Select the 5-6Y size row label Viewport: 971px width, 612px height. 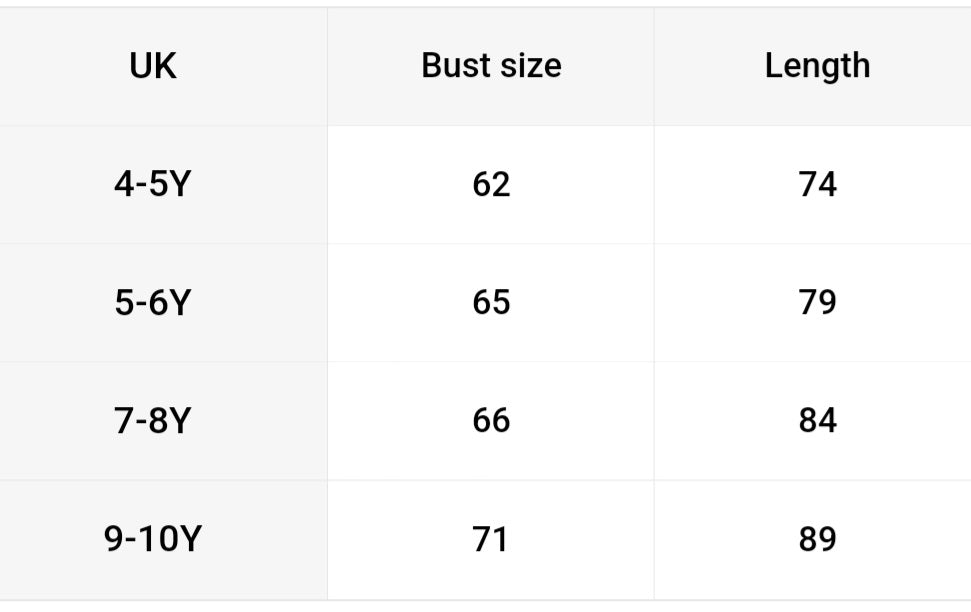pyautogui.click(x=152, y=302)
